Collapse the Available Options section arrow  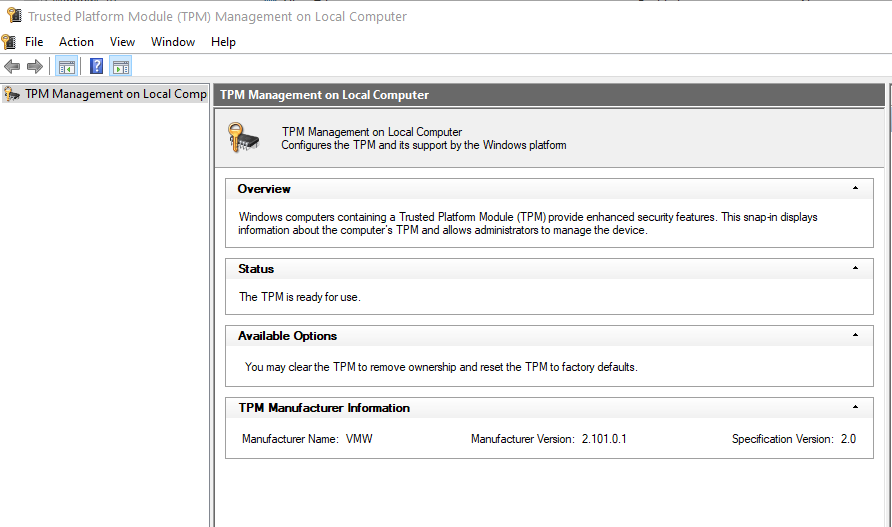pyautogui.click(x=855, y=335)
